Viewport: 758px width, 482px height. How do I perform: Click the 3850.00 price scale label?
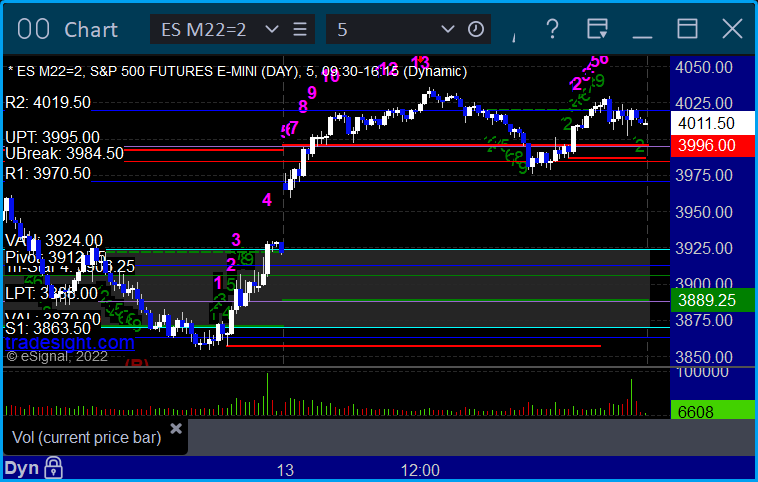pos(704,357)
